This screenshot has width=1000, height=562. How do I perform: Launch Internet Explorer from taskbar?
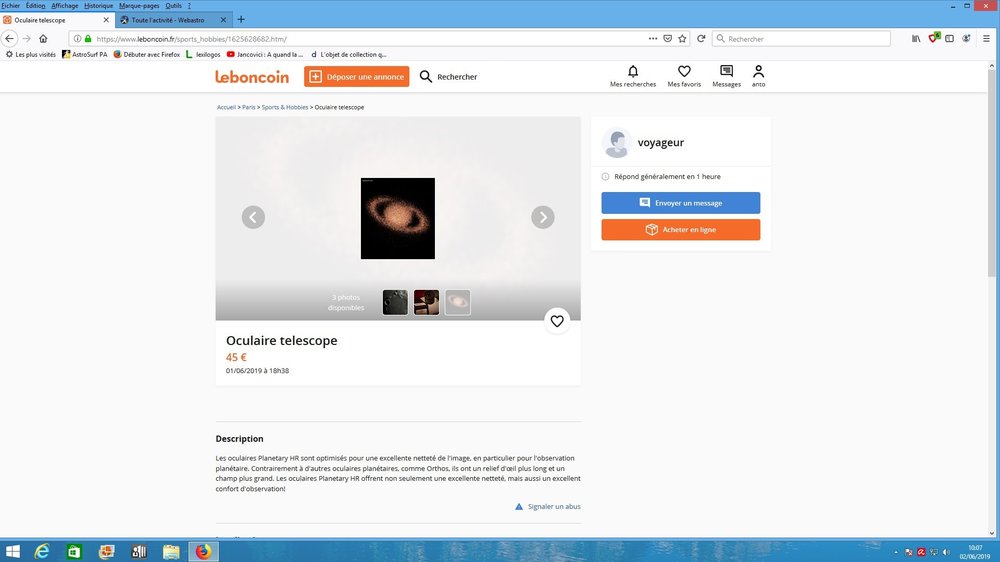[42, 551]
